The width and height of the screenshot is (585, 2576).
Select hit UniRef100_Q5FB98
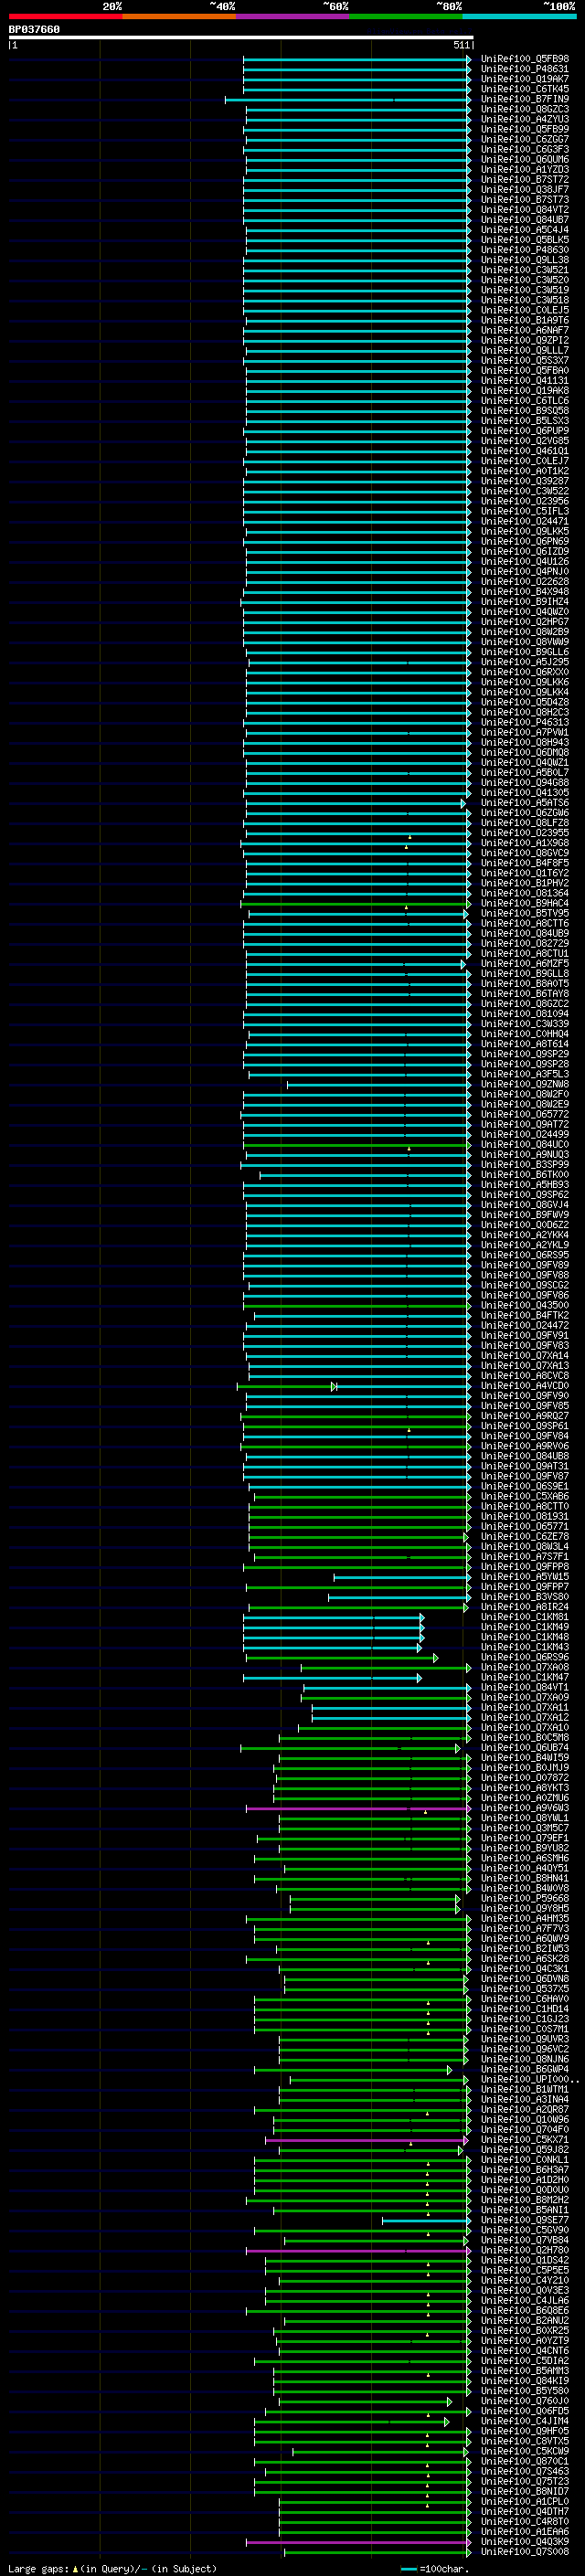tap(525, 59)
